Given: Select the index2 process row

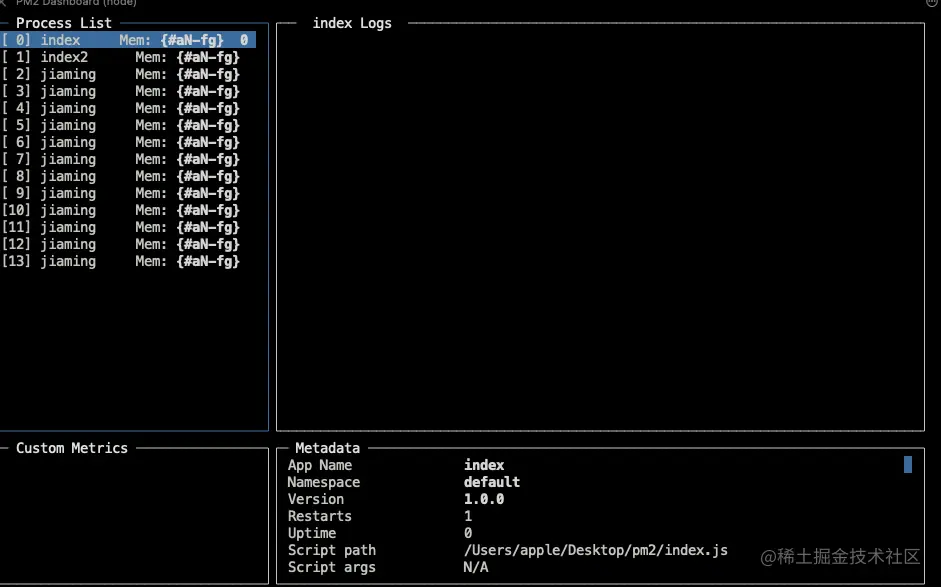Looking at the screenshot, I should [121, 57].
